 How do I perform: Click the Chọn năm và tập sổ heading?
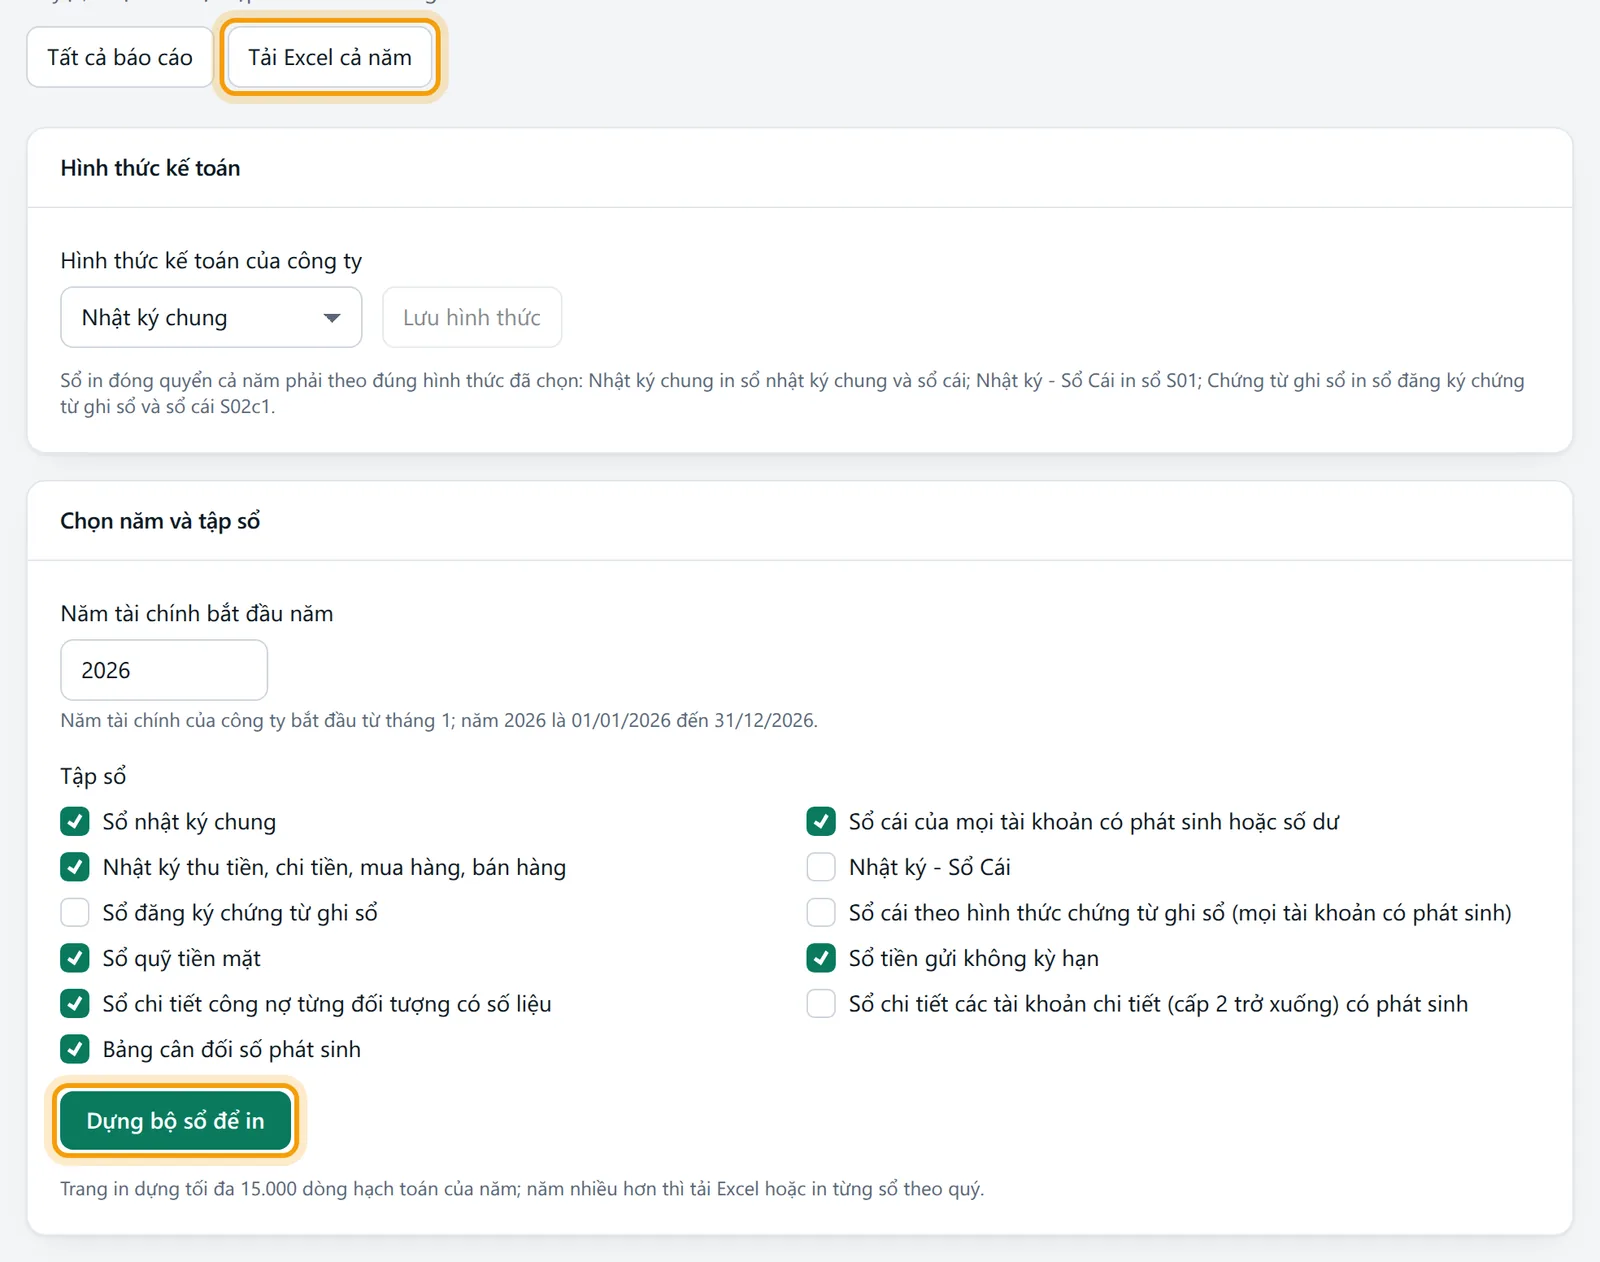(x=160, y=521)
